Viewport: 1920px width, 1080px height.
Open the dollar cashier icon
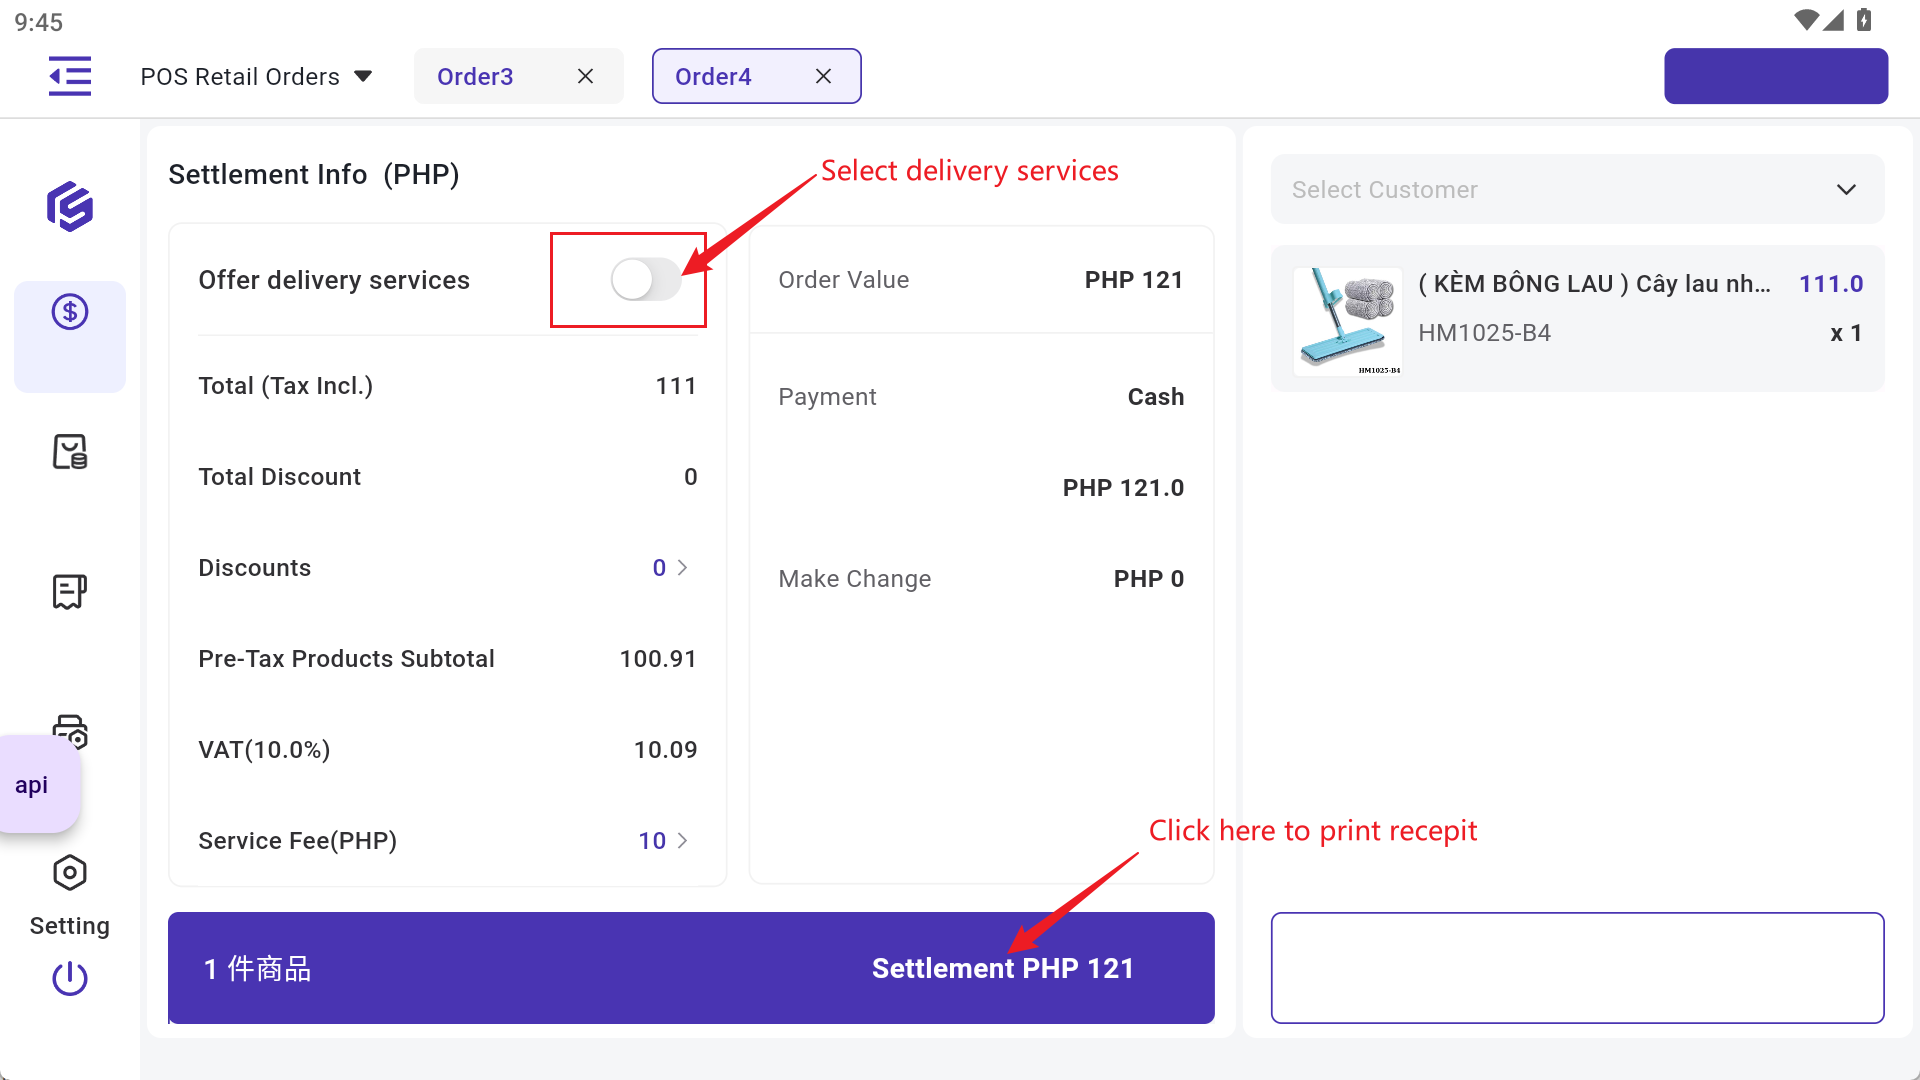pyautogui.click(x=70, y=313)
